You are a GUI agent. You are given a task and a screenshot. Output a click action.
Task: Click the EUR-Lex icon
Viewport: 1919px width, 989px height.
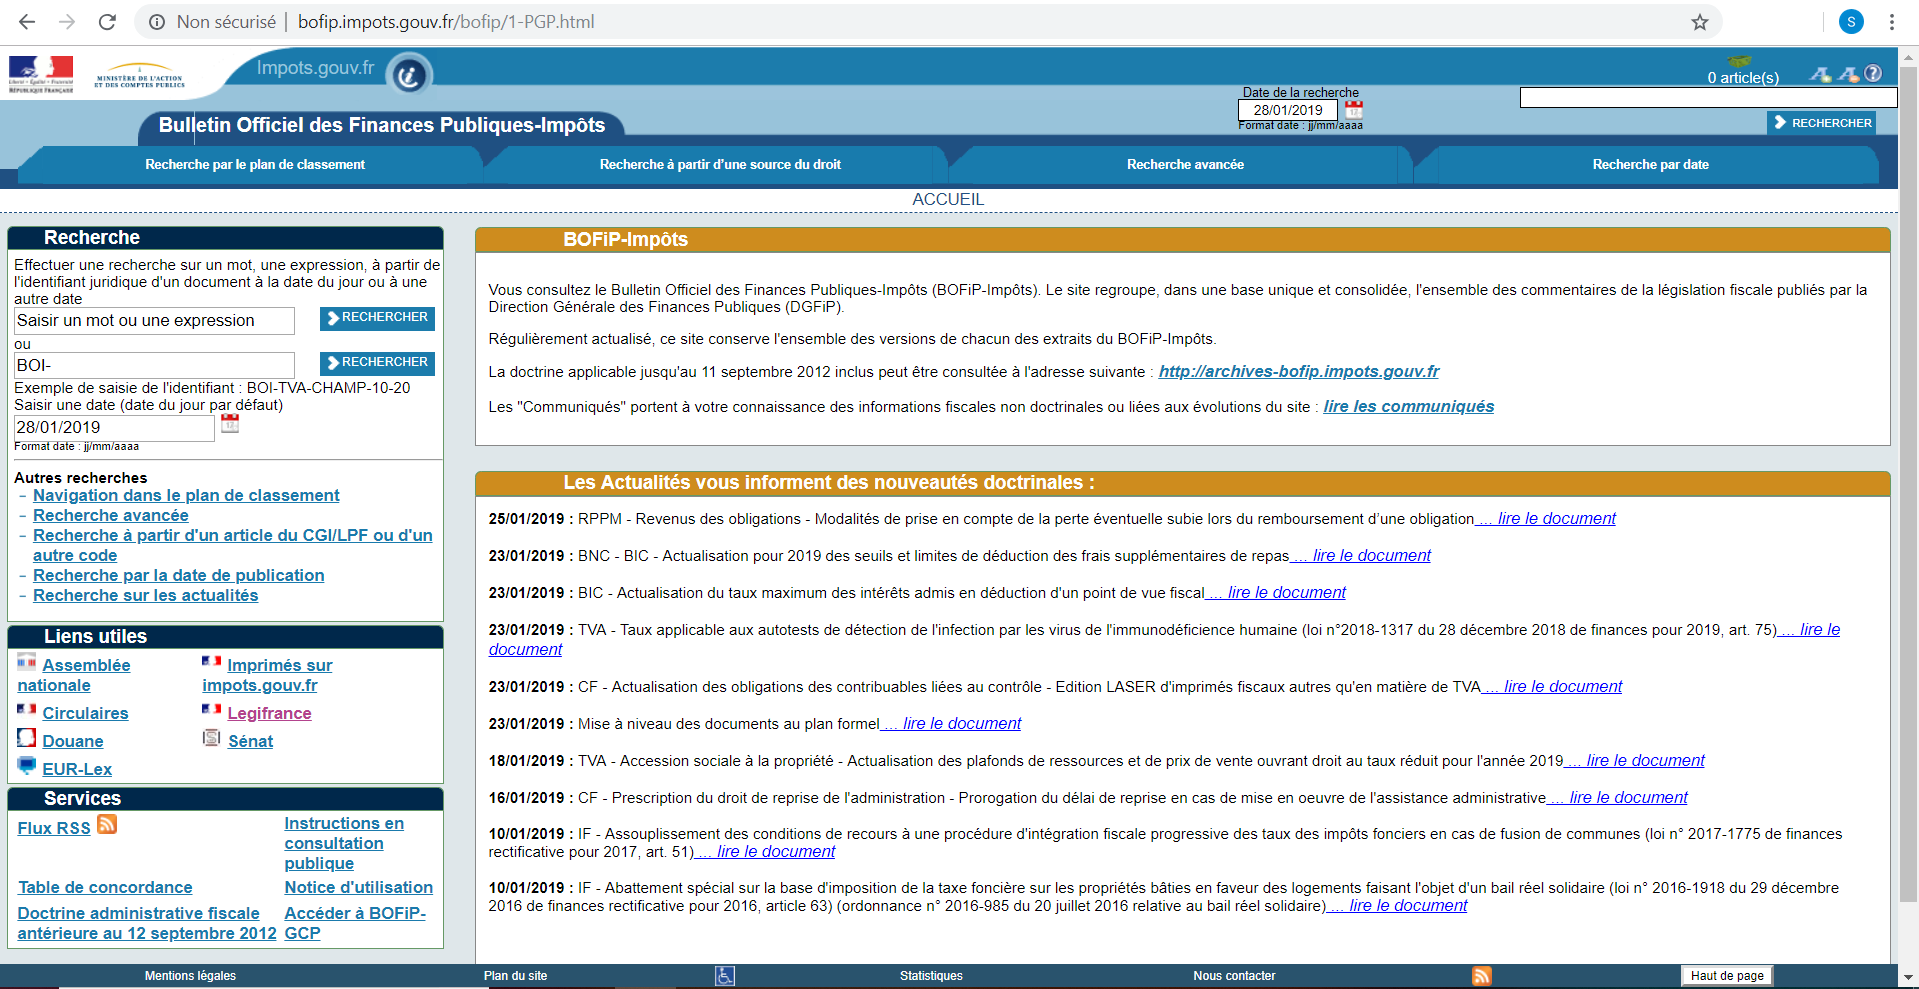27,765
